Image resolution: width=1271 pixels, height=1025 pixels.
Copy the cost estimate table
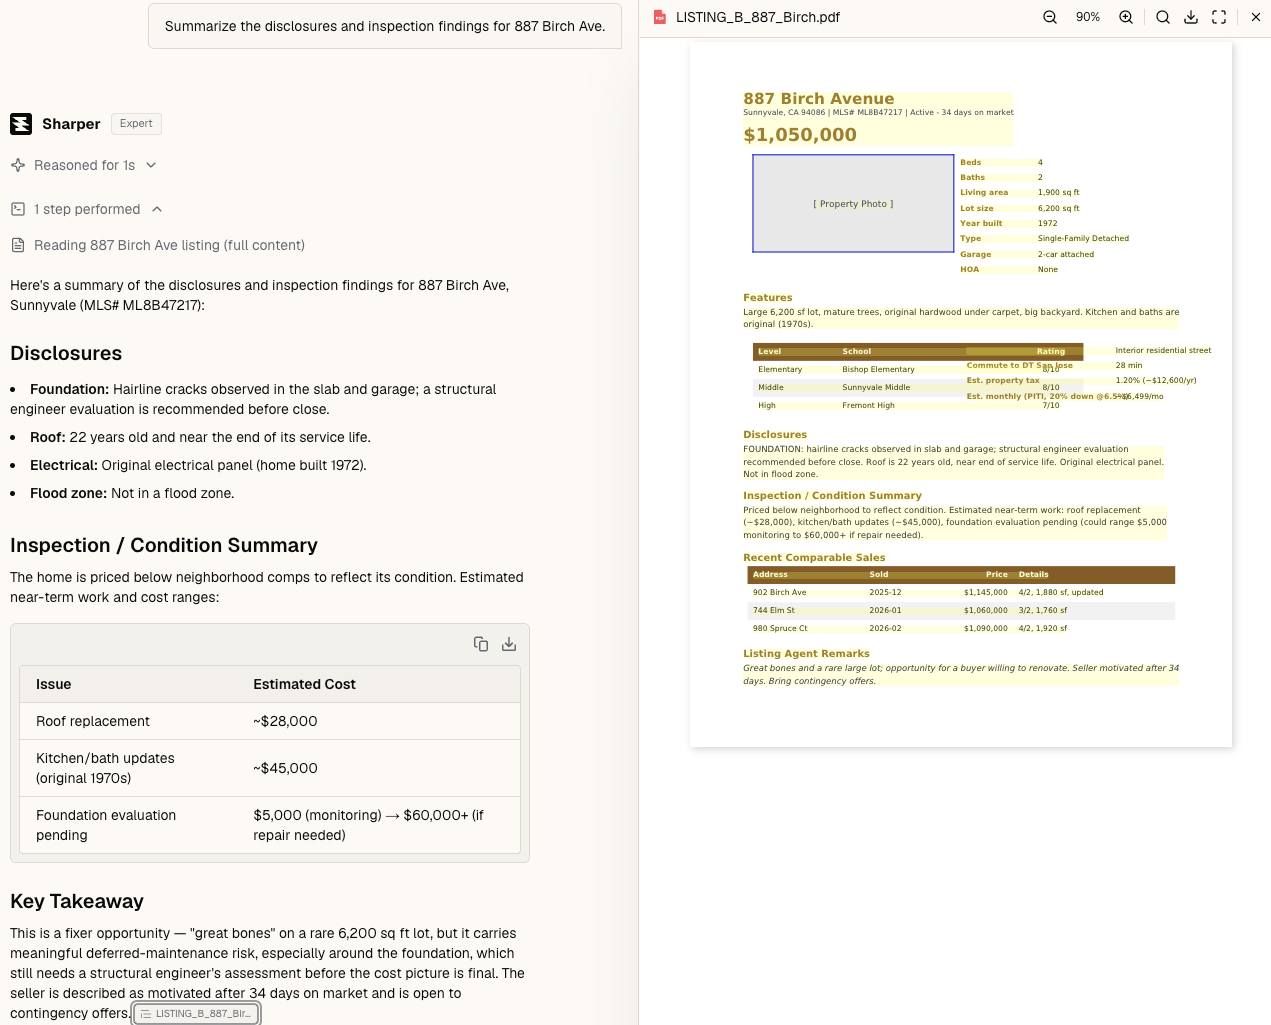click(x=481, y=644)
